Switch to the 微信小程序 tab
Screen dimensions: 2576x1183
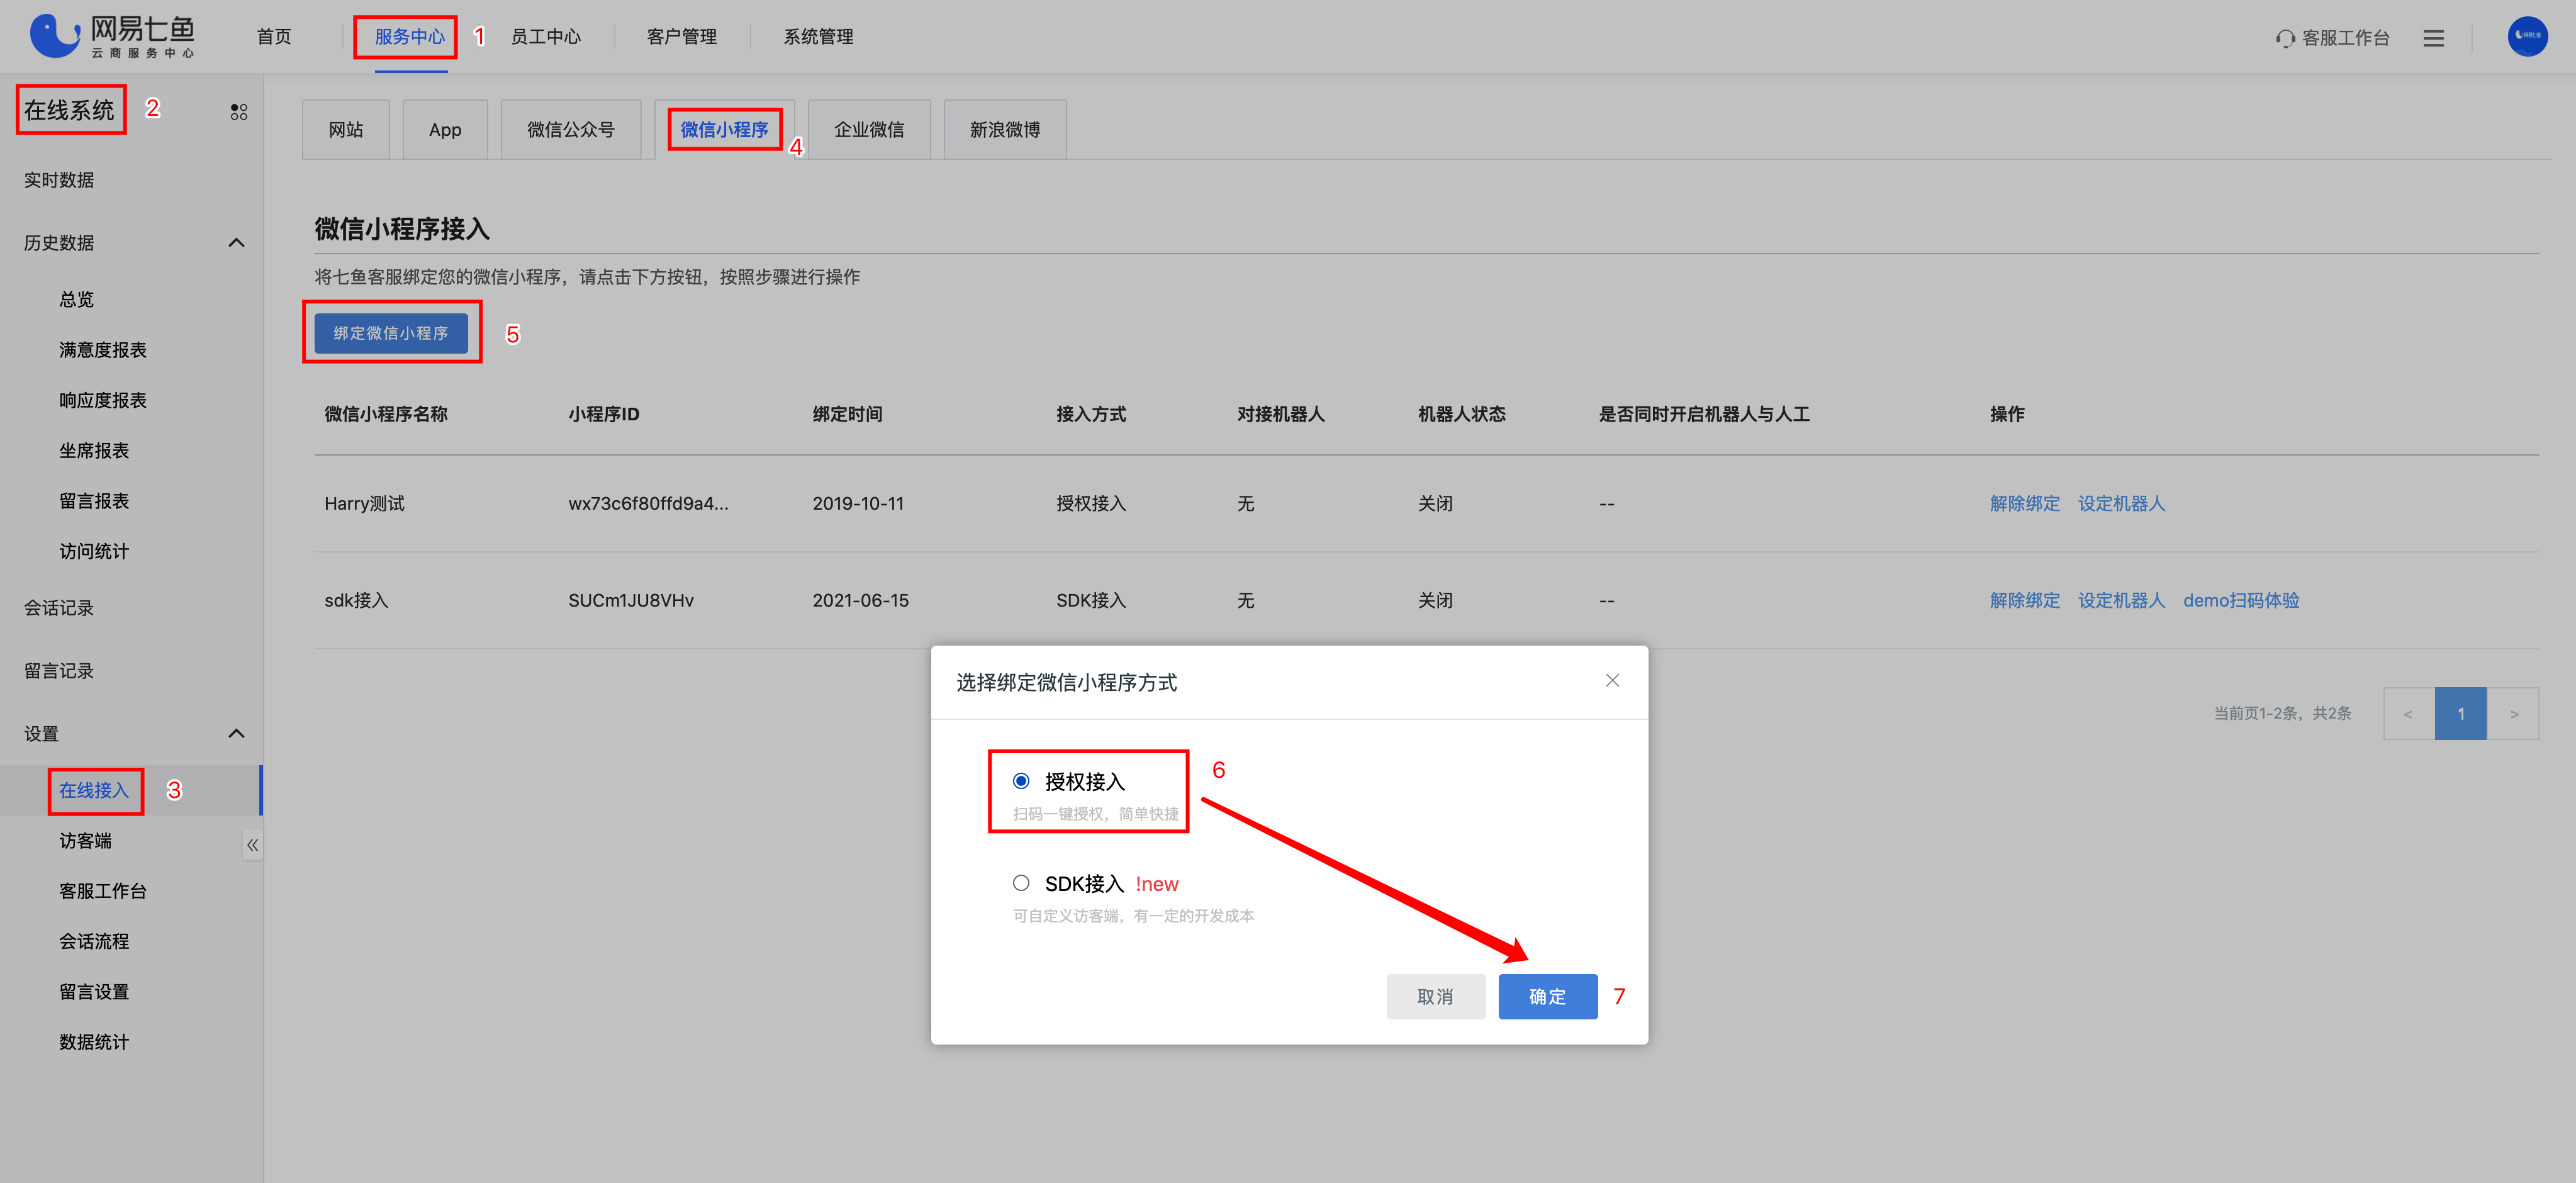click(x=725, y=130)
